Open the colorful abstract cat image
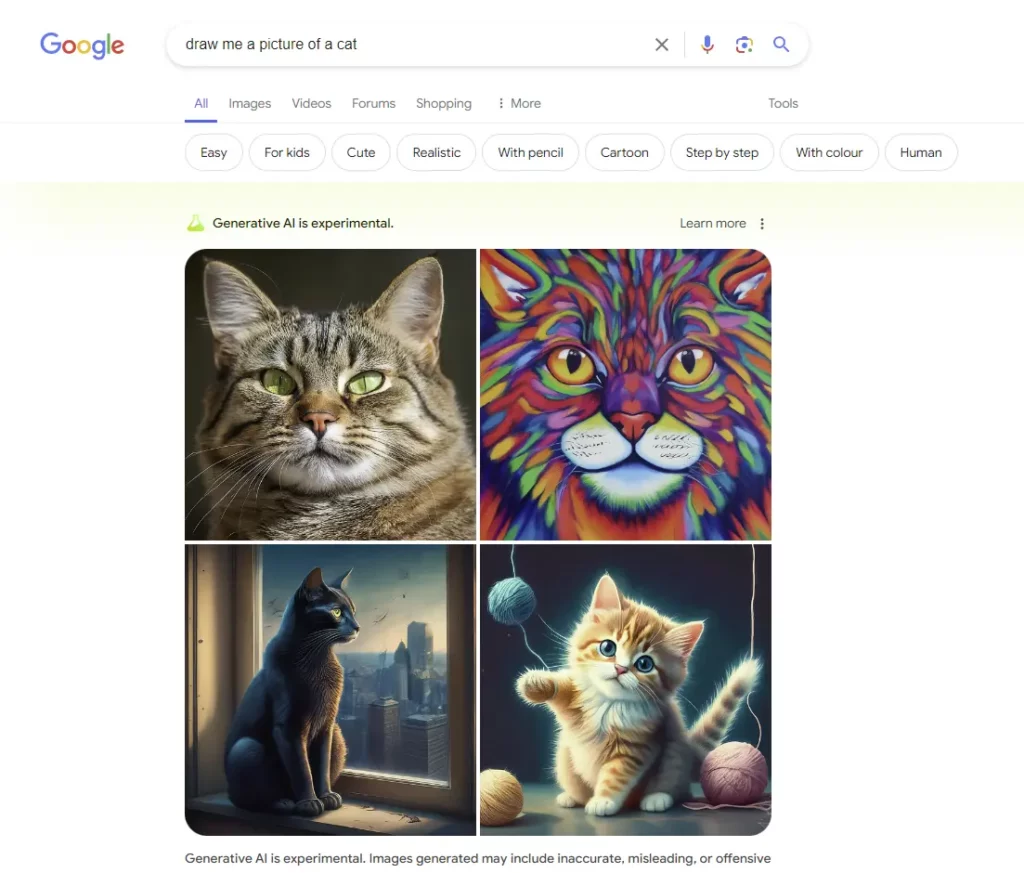This screenshot has width=1024, height=873. (x=626, y=394)
